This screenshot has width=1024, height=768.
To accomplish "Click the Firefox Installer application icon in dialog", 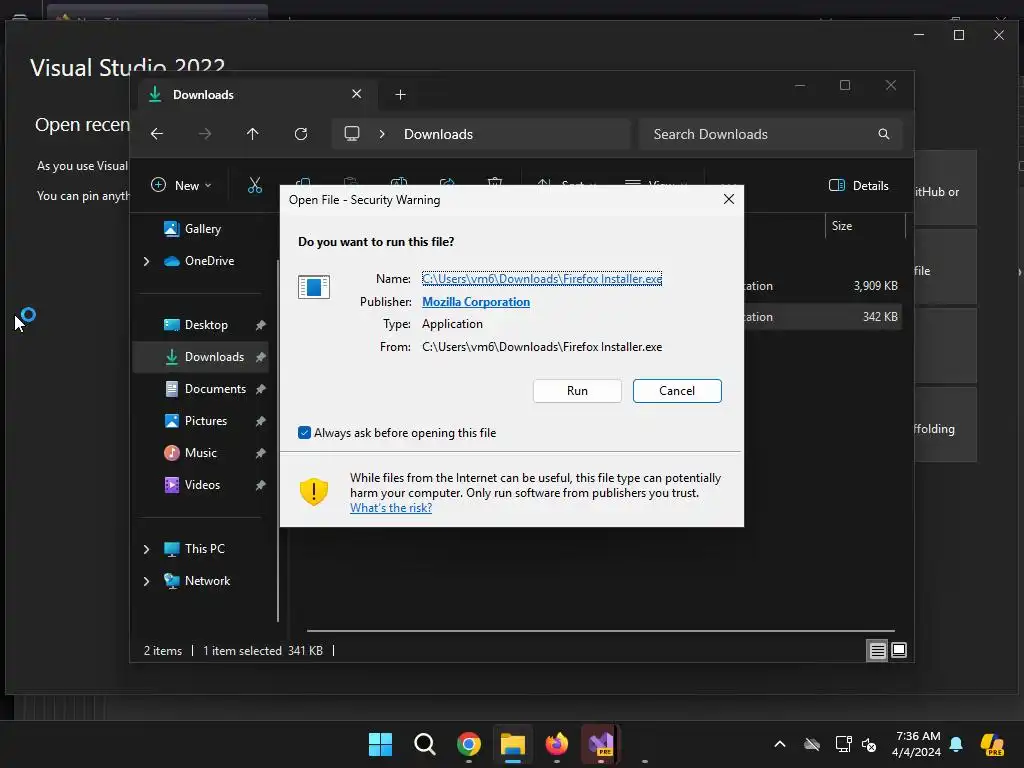I will tap(314, 287).
